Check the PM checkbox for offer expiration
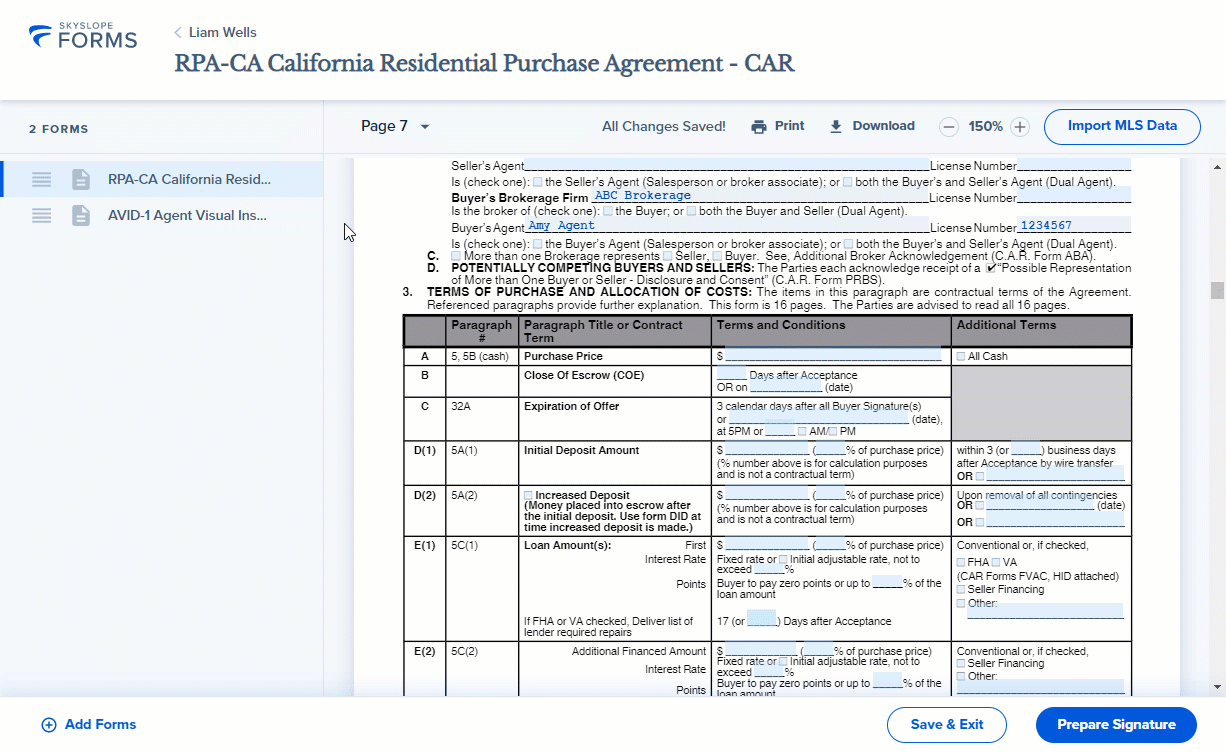This screenshot has width=1226, height=754. [x=833, y=431]
